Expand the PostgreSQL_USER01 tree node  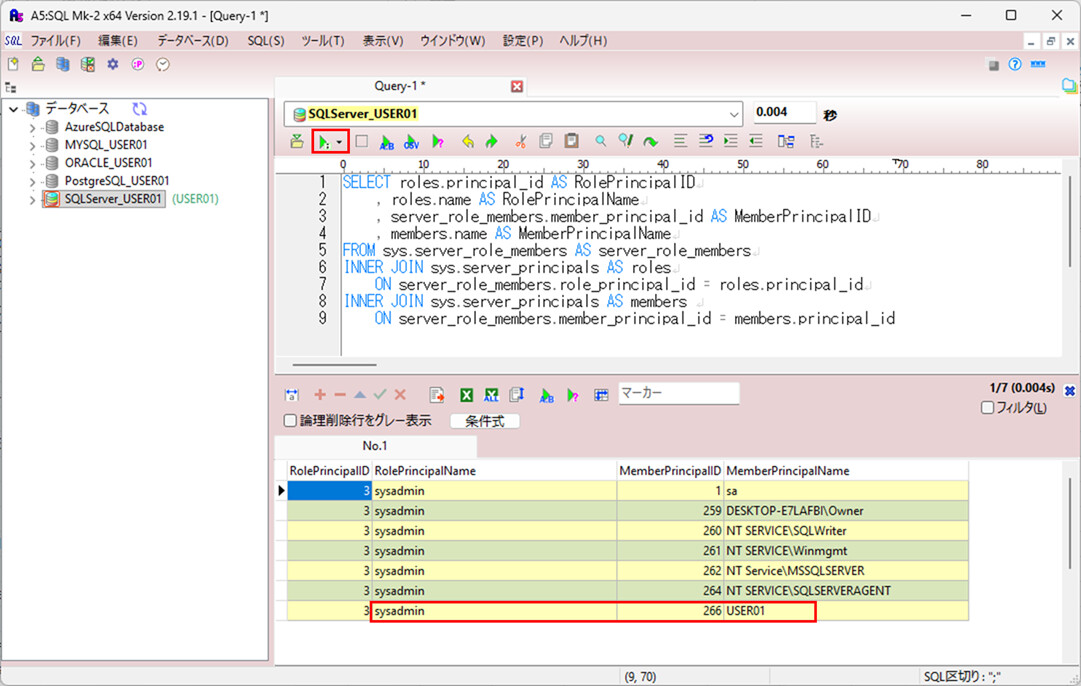(32, 181)
